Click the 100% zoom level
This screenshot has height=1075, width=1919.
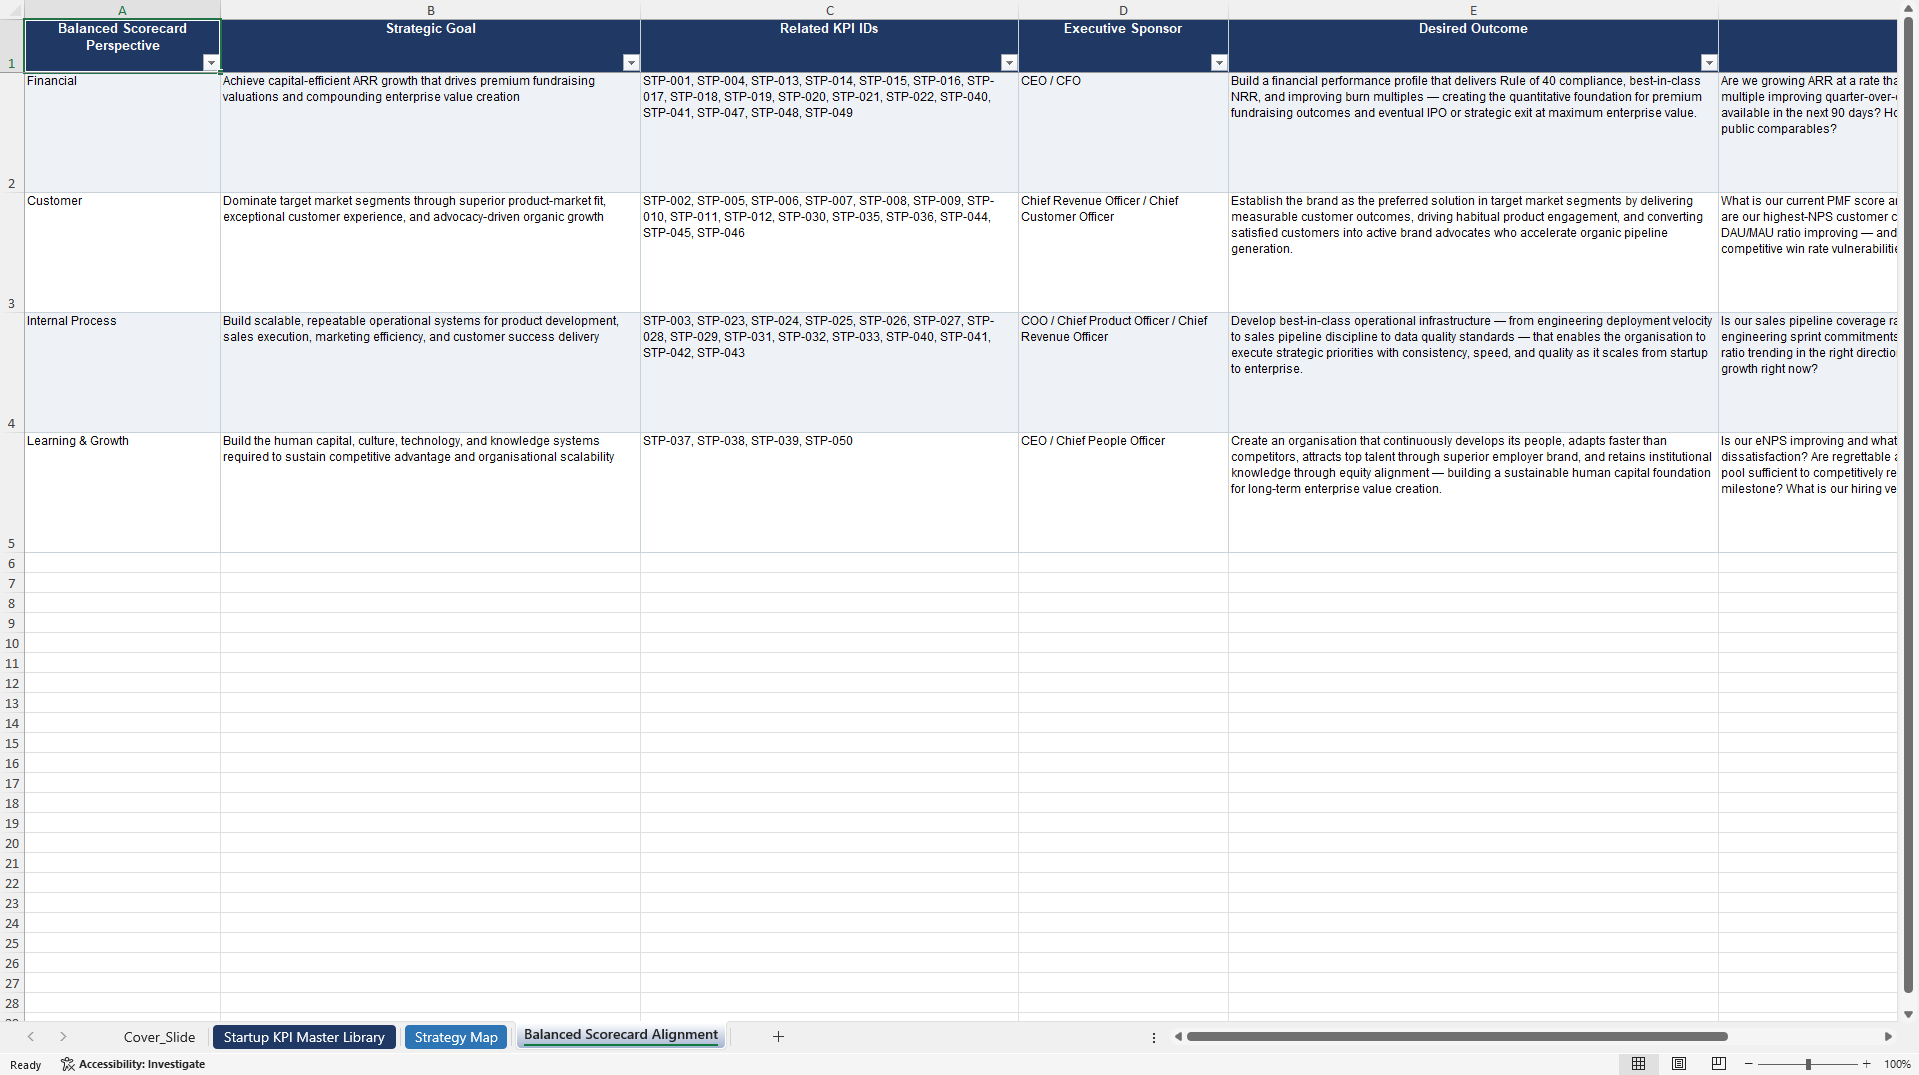tap(1897, 1064)
